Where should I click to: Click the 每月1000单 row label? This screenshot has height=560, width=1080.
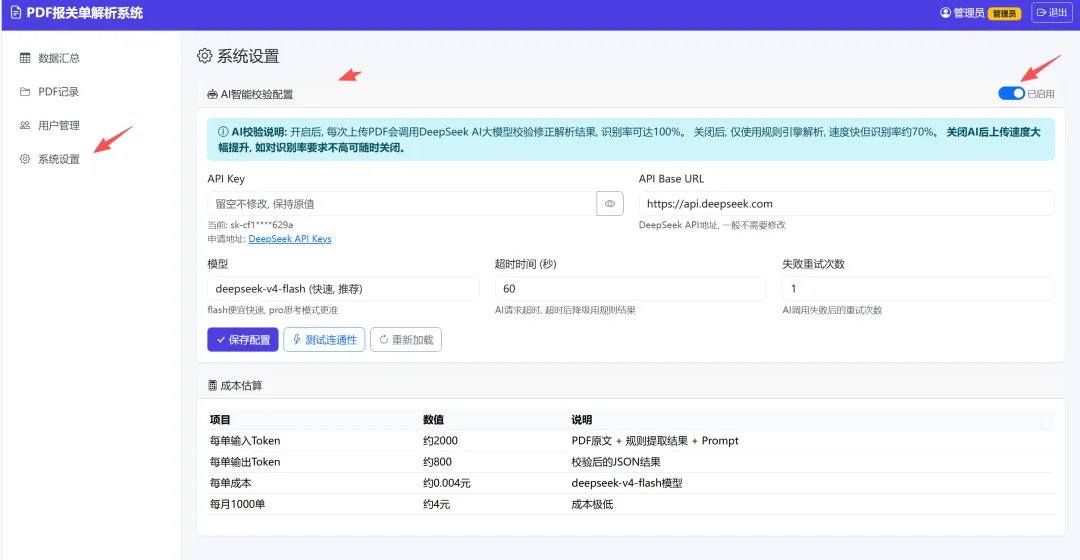coord(237,504)
